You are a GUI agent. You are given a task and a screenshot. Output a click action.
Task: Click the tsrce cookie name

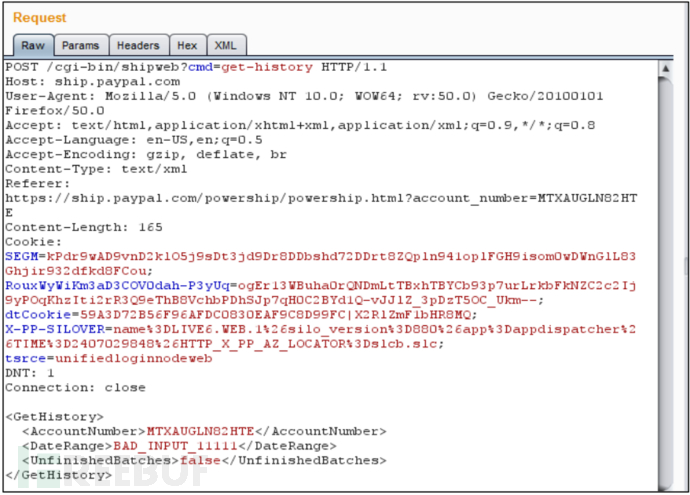26,359
